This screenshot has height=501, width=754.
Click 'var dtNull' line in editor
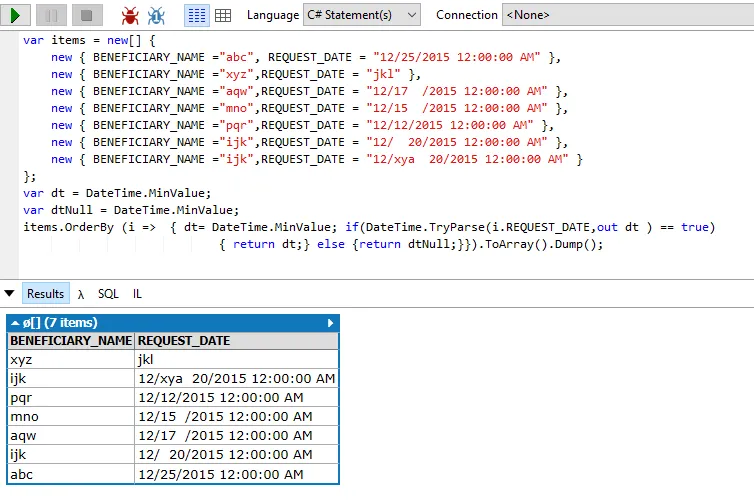tap(131, 210)
